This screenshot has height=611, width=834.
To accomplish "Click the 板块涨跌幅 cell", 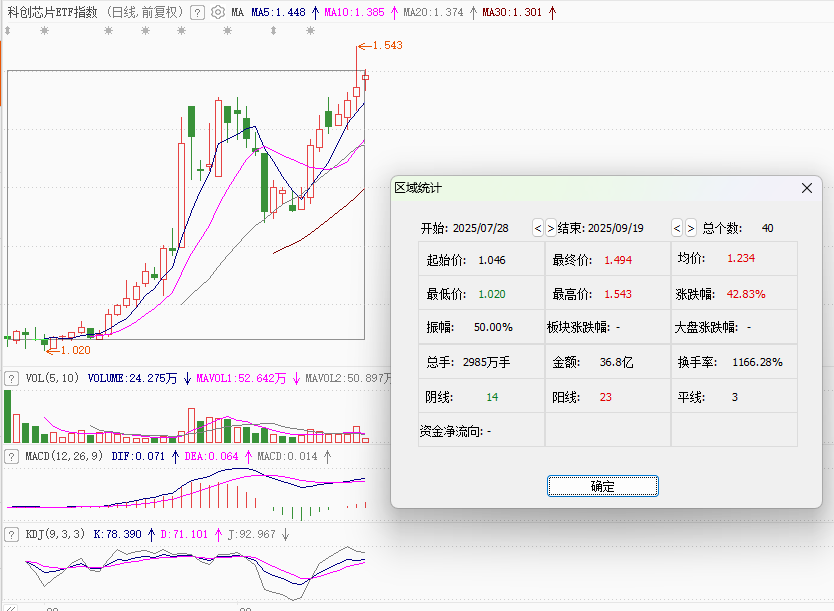I will pos(607,327).
